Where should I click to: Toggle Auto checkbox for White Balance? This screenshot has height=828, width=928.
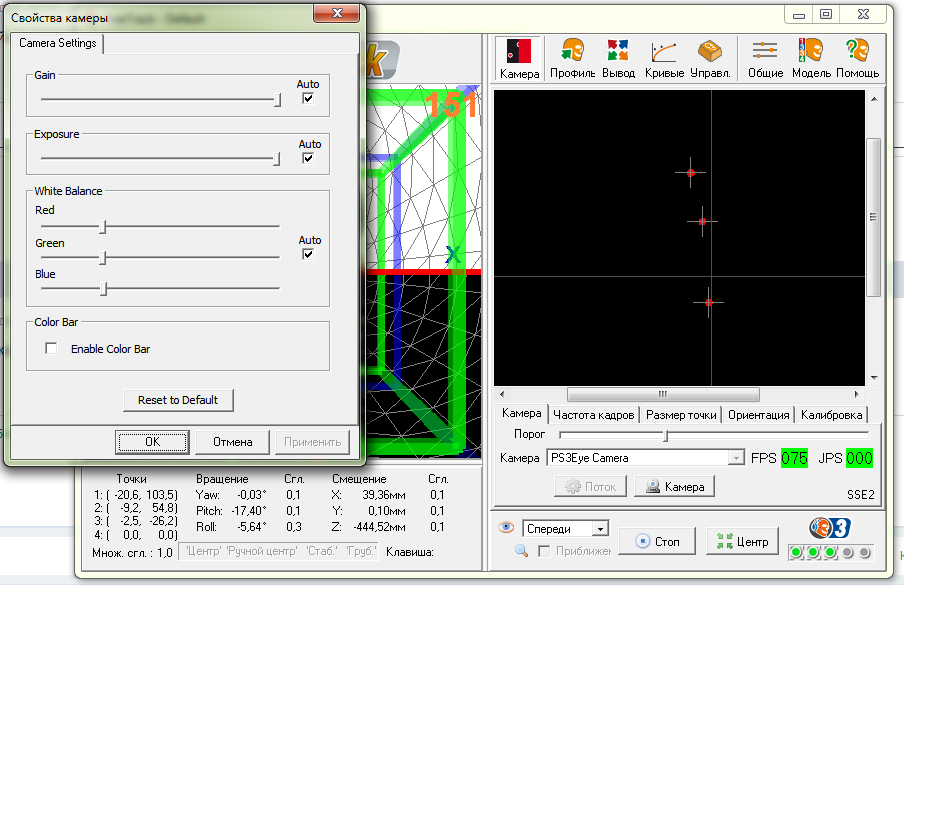click(308, 254)
